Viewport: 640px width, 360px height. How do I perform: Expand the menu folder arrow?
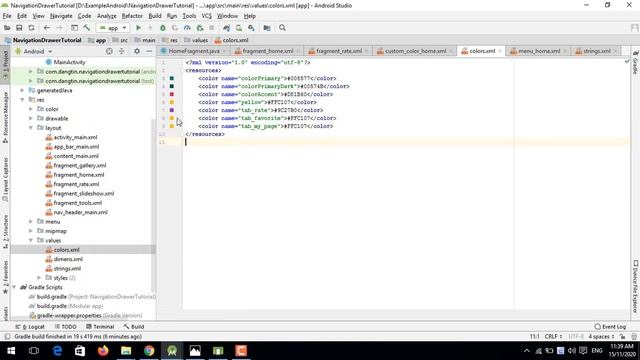tap(31, 222)
